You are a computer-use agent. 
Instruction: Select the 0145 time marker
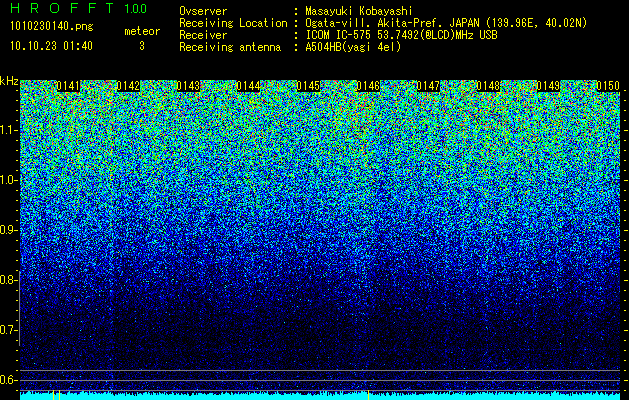308,86
